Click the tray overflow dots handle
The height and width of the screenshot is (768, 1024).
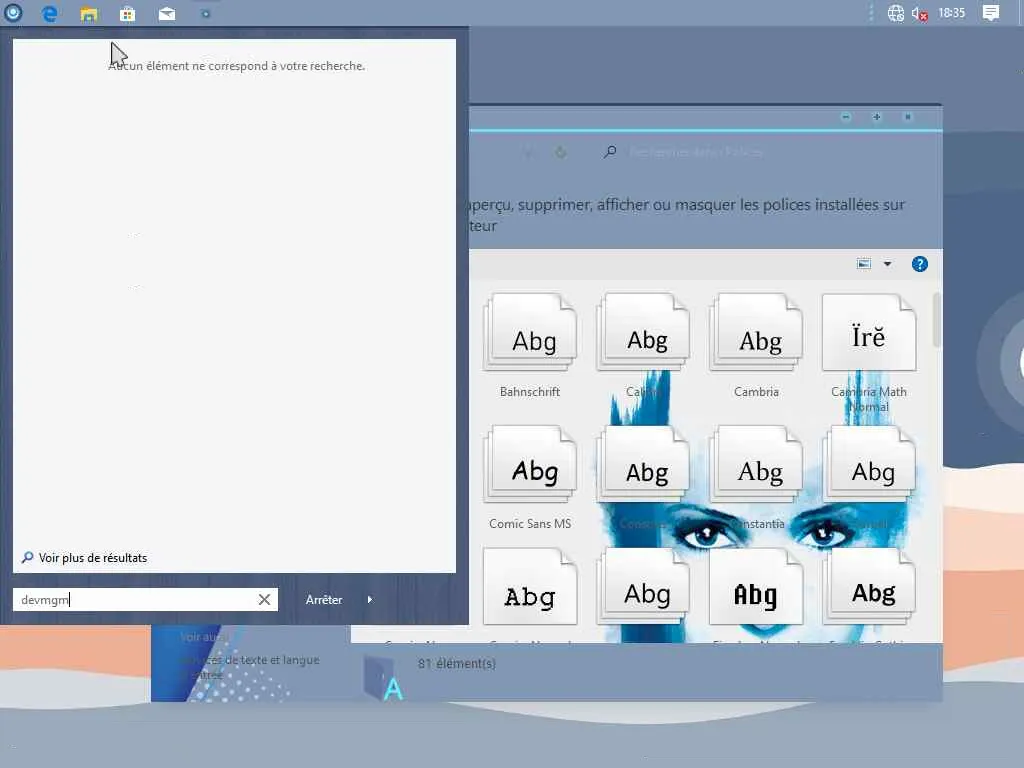pyautogui.click(x=871, y=13)
